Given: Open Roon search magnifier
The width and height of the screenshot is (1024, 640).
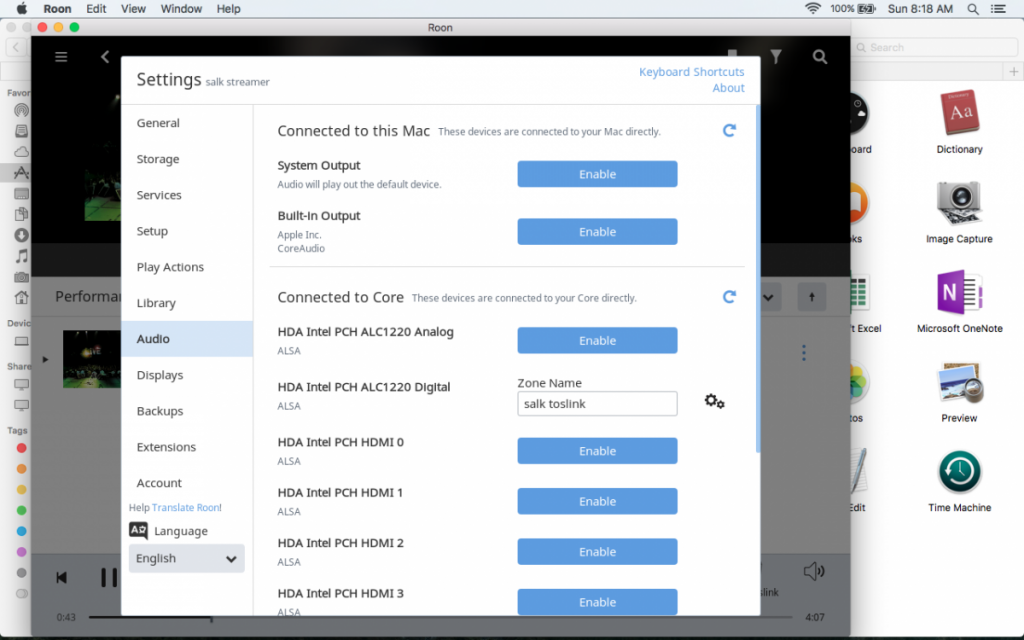Looking at the screenshot, I should click(820, 57).
